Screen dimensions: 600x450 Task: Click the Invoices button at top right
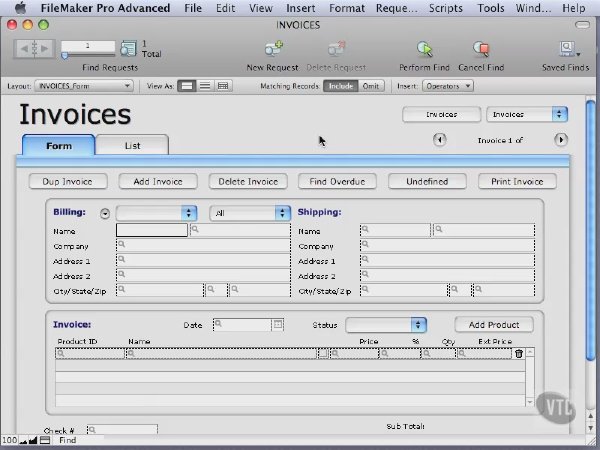(442, 114)
